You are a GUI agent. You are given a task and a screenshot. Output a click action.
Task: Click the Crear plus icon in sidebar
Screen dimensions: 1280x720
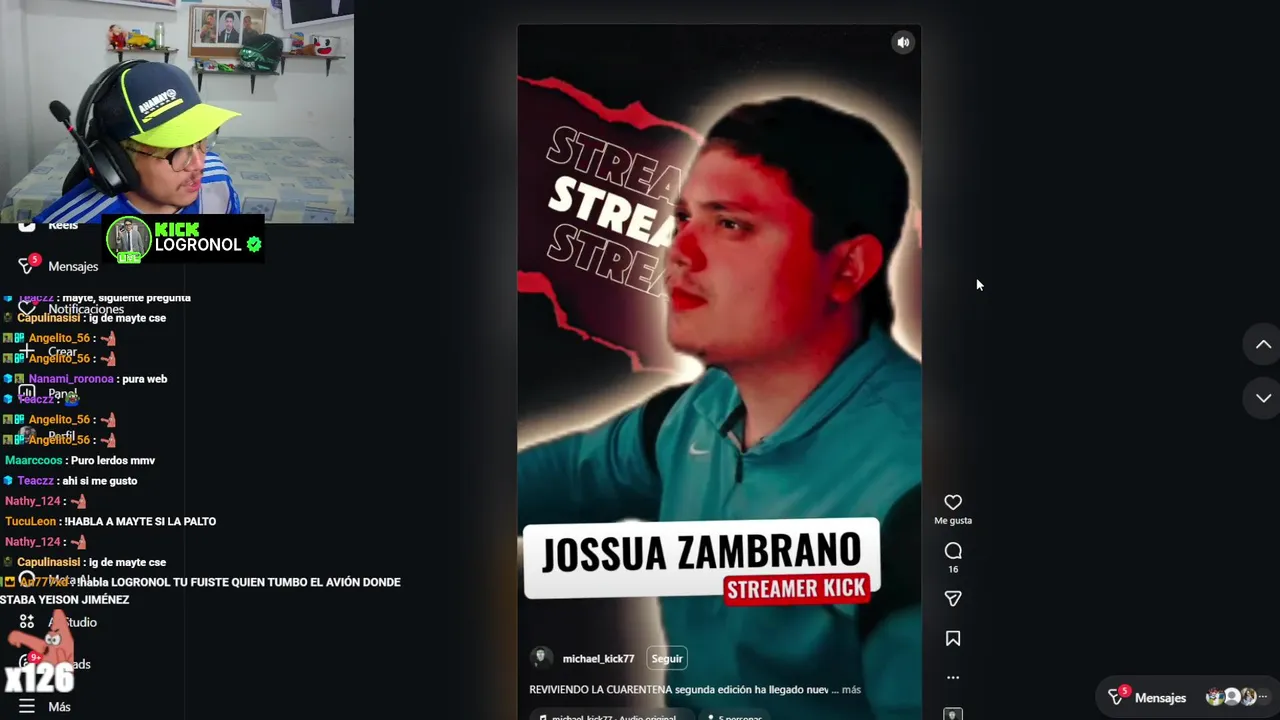tap(27, 352)
